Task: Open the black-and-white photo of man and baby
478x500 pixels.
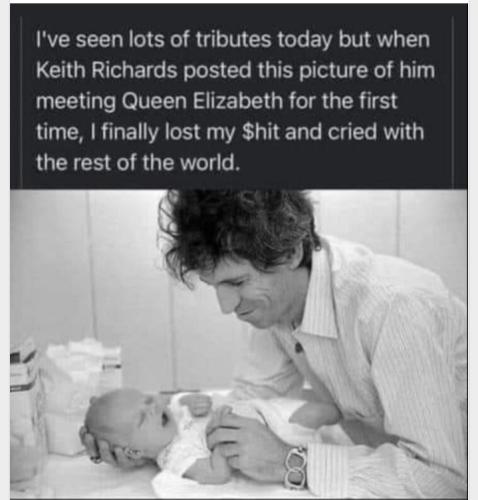Action: click(x=239, y=344)
